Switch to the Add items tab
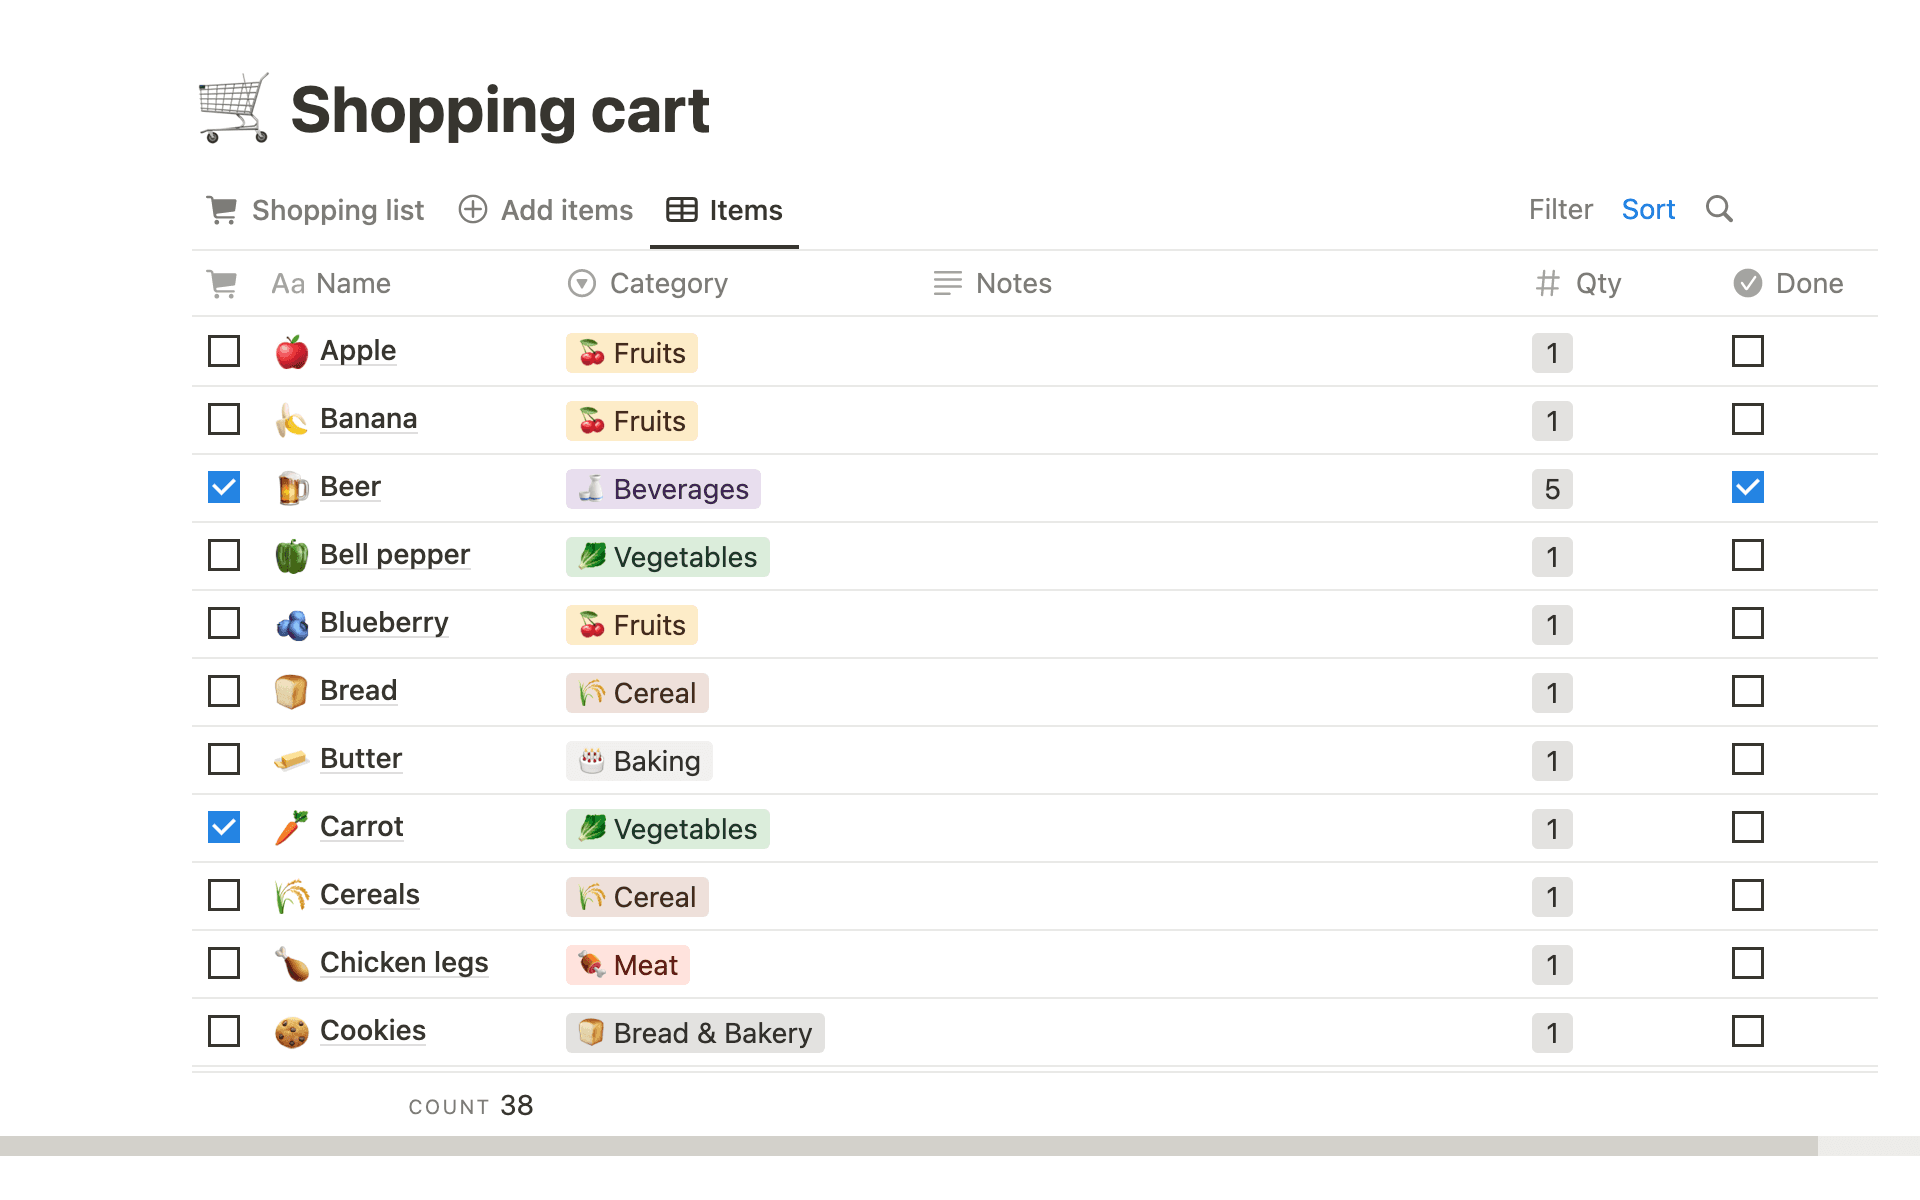 pos(566,210)
